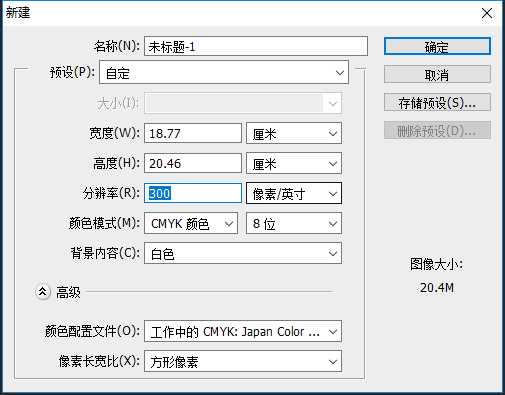Open the 颜色配置文件 dropdown (Japan Color)
The width and height of the screenshot is (505, 395).
[243, 331]
